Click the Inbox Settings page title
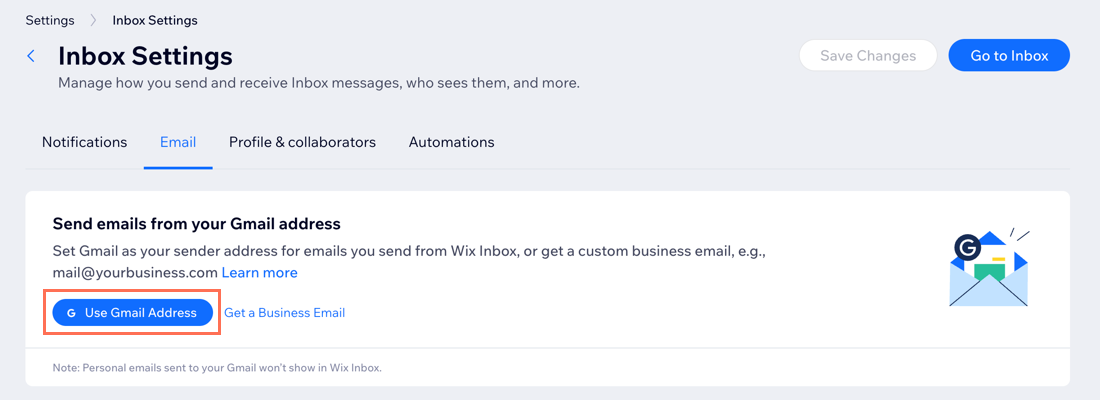The width and height of the screenshot is (1100, 400). [x=145, y=56]
